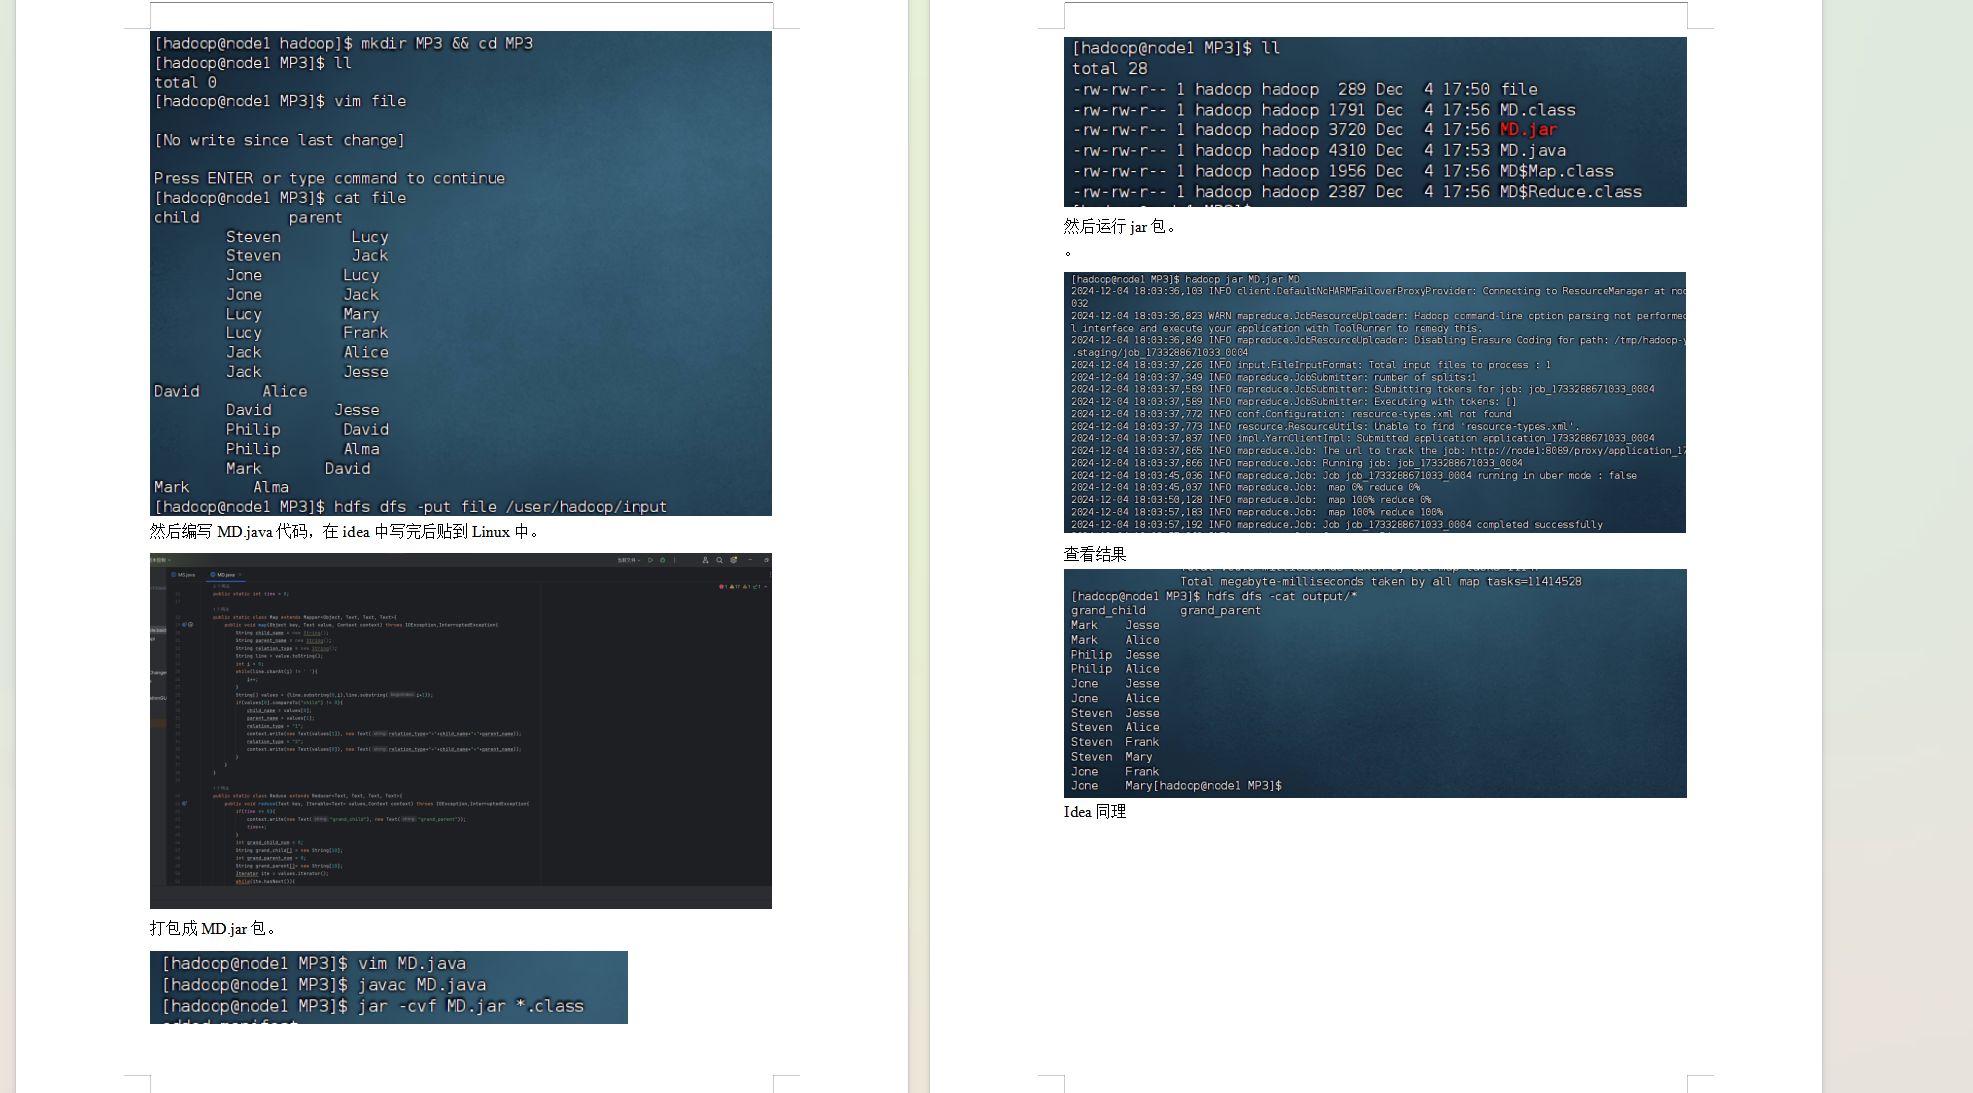The image size is (1973, 1093).
Task: Click the Code With Me user icon
Action: pos(705,560)
